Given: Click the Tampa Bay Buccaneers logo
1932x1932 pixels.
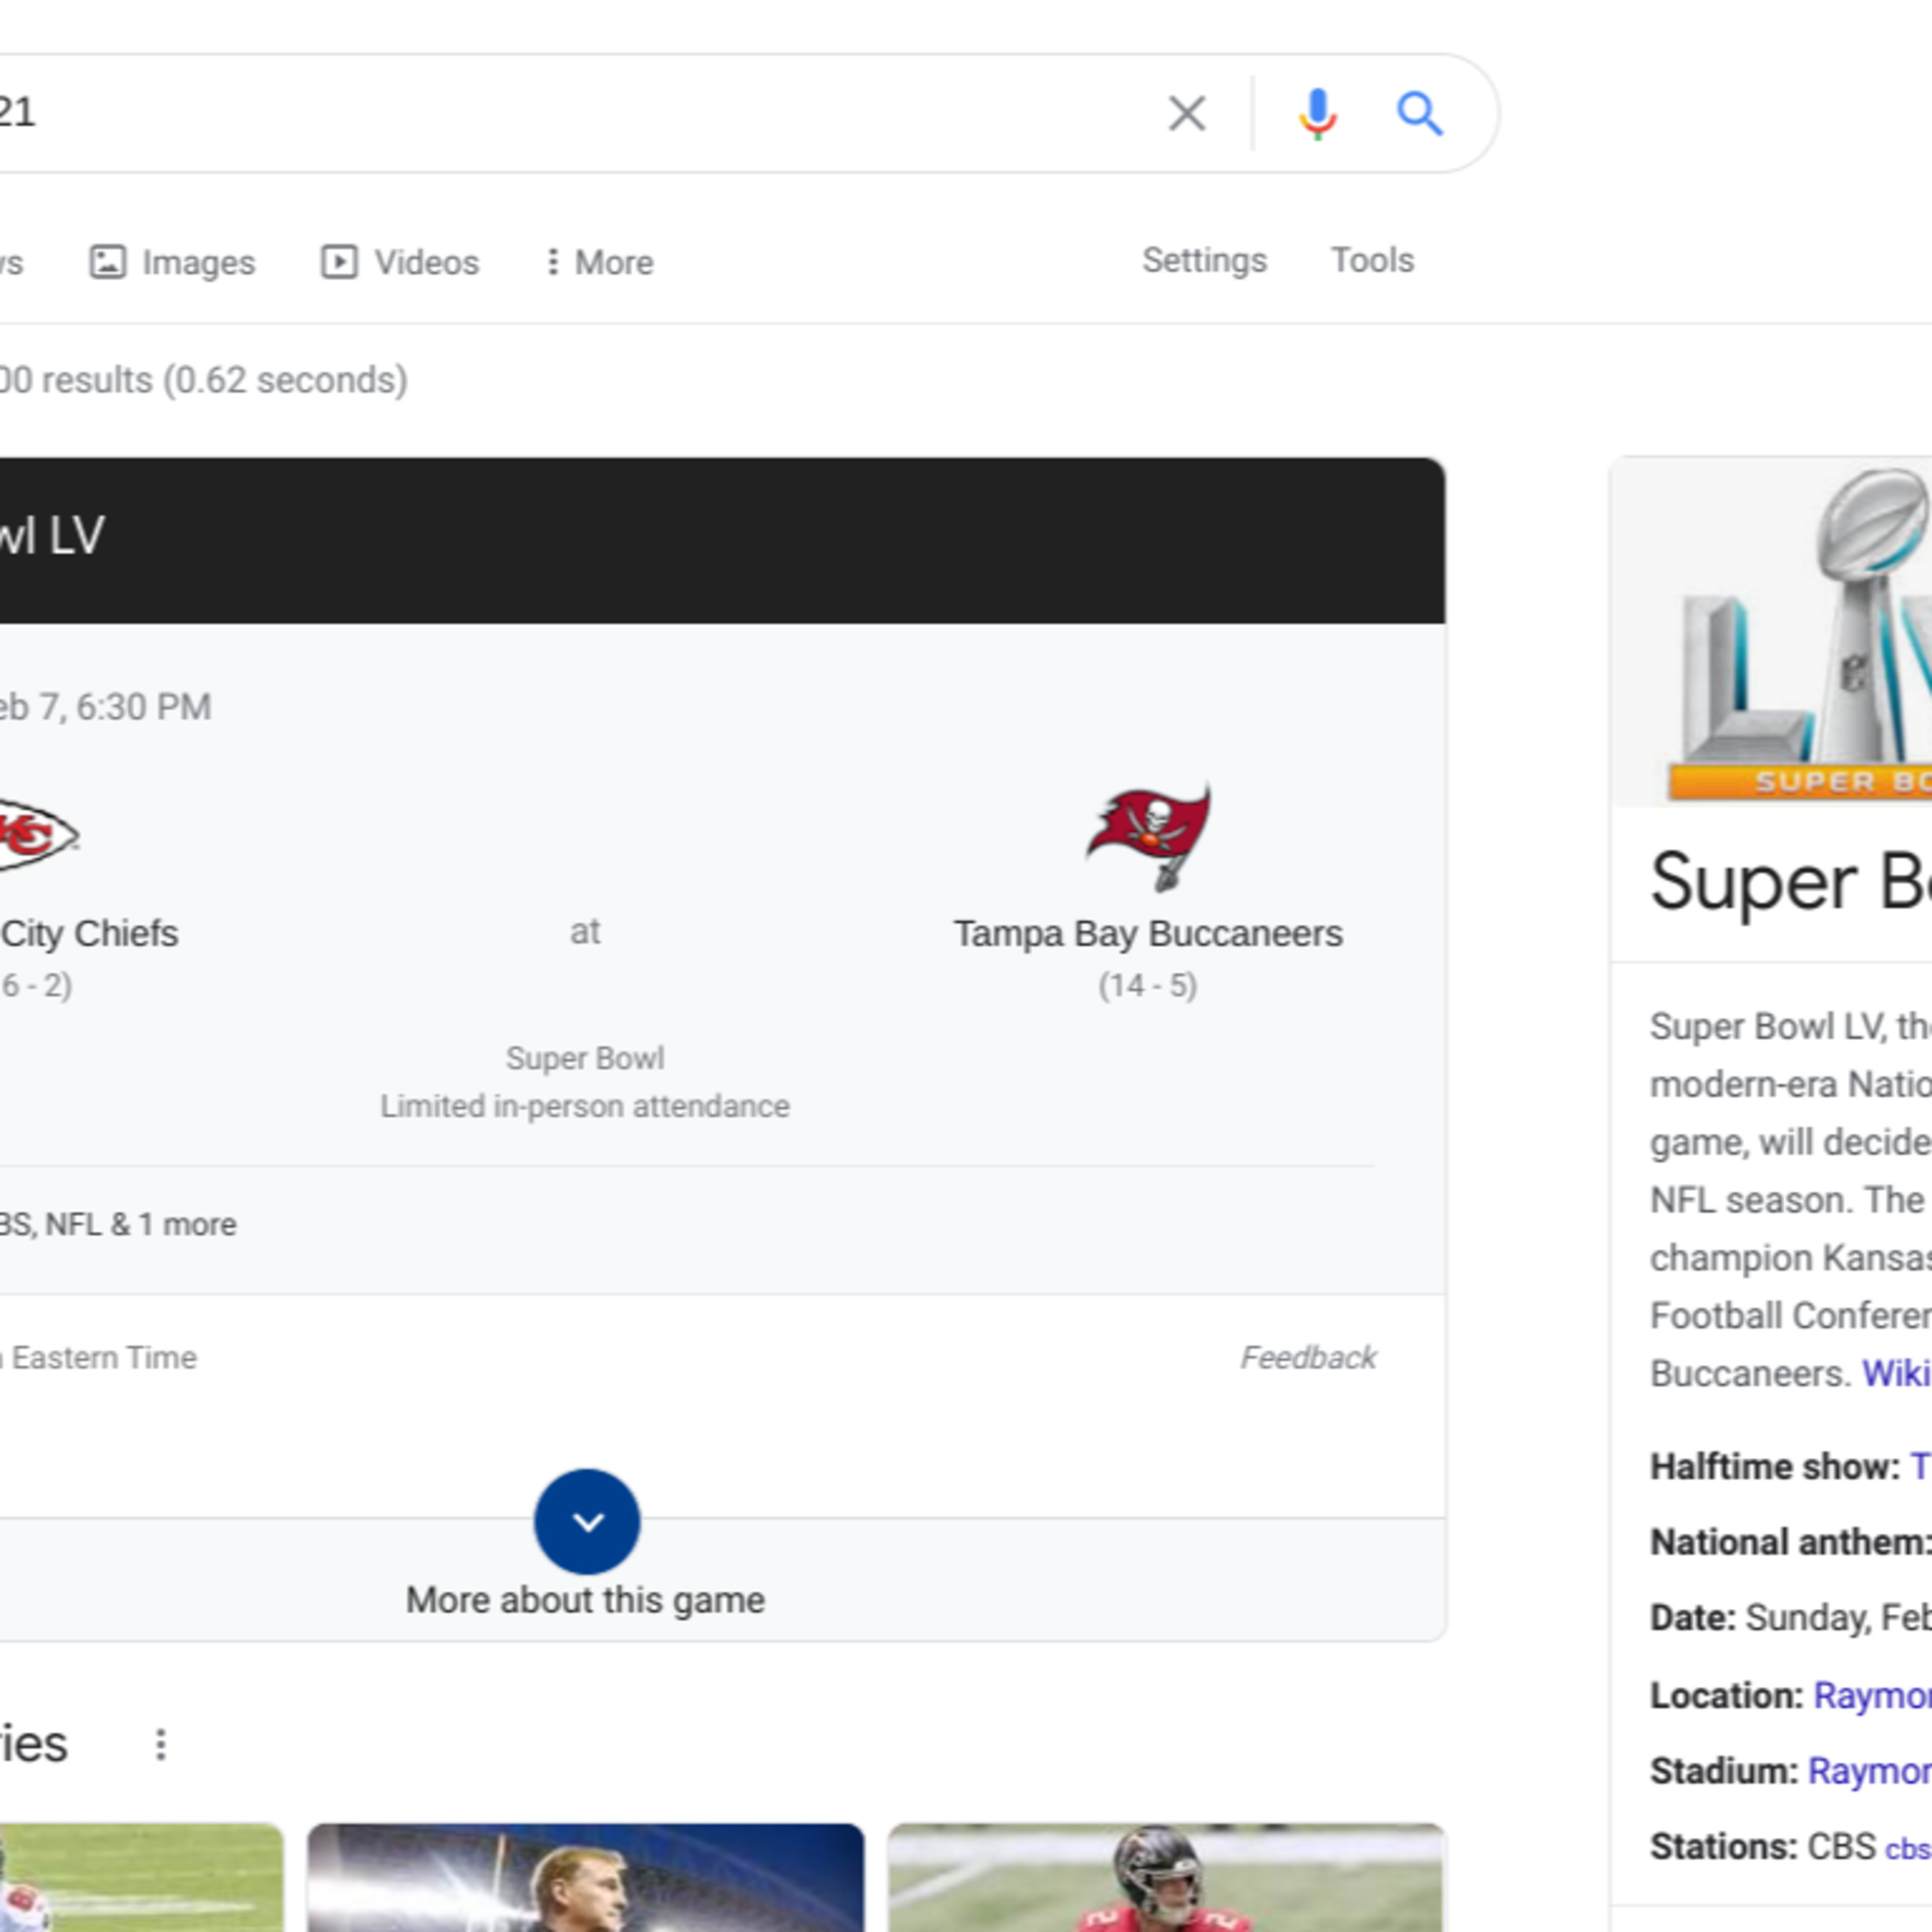Looking at the screenshot, I should pos(1148,837).
